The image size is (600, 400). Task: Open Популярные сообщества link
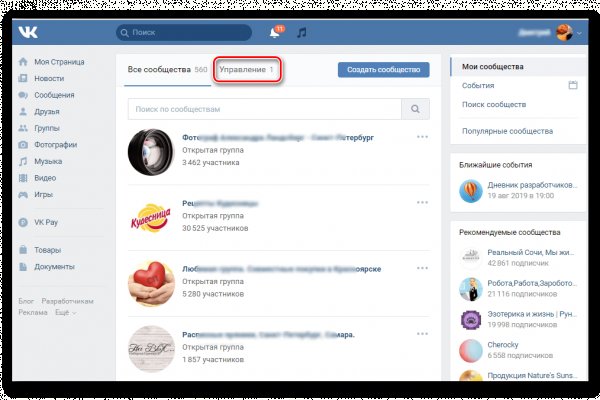[x=507, y=131]
